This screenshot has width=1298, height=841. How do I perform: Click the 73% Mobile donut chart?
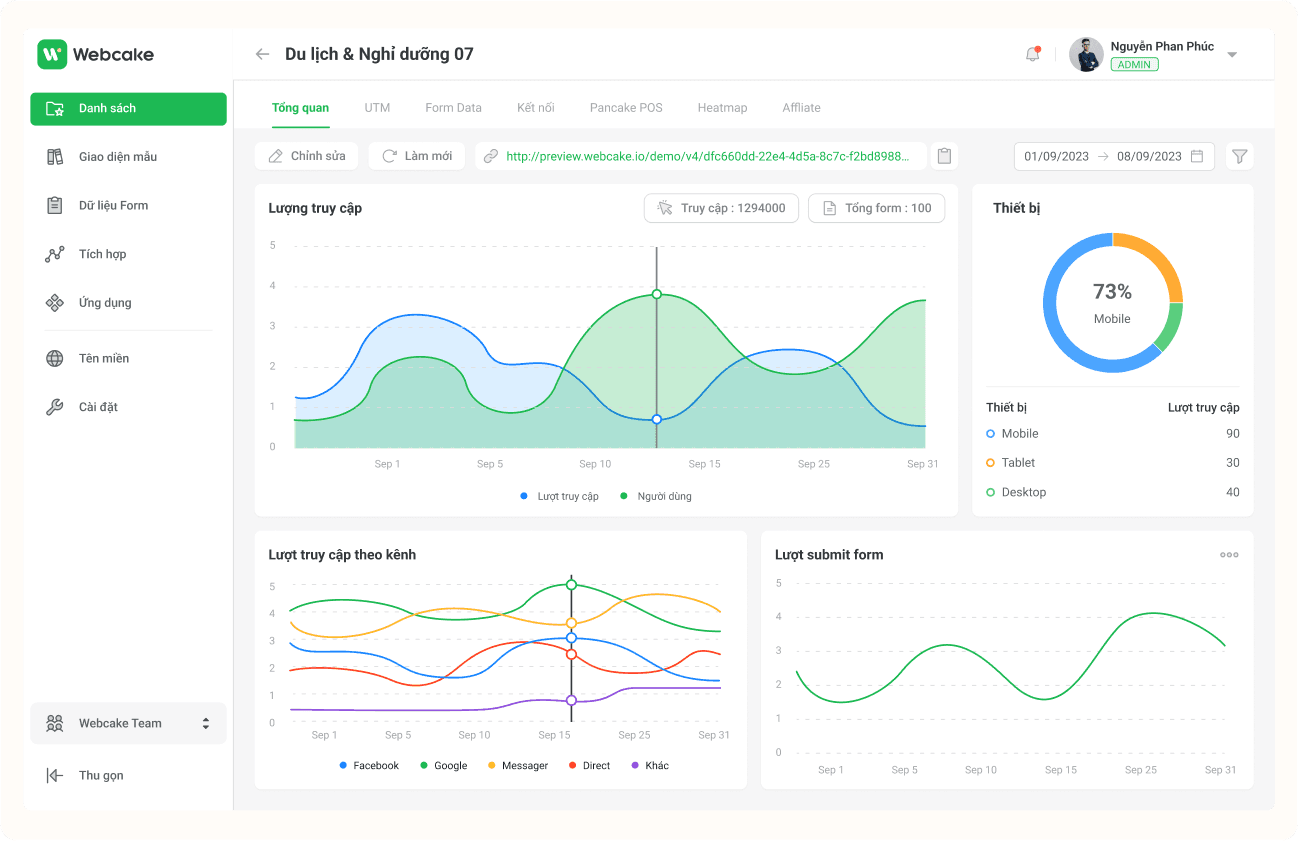coord(1113,303)
